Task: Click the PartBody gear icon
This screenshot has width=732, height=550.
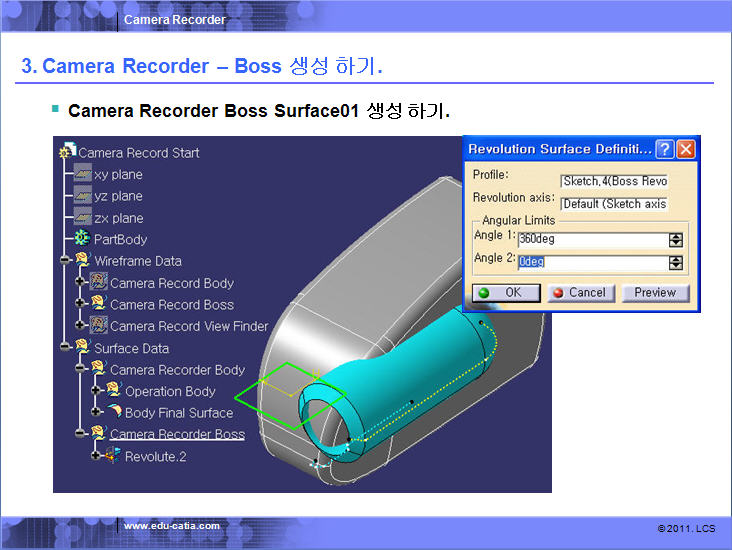Action: (x=82, y=239)
